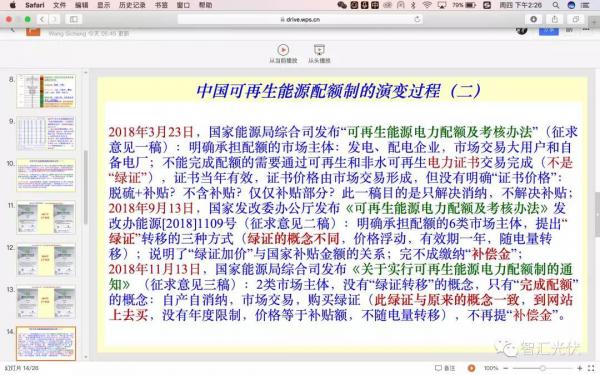Show Safari downloads icon
600x375 pixels.
533,19
